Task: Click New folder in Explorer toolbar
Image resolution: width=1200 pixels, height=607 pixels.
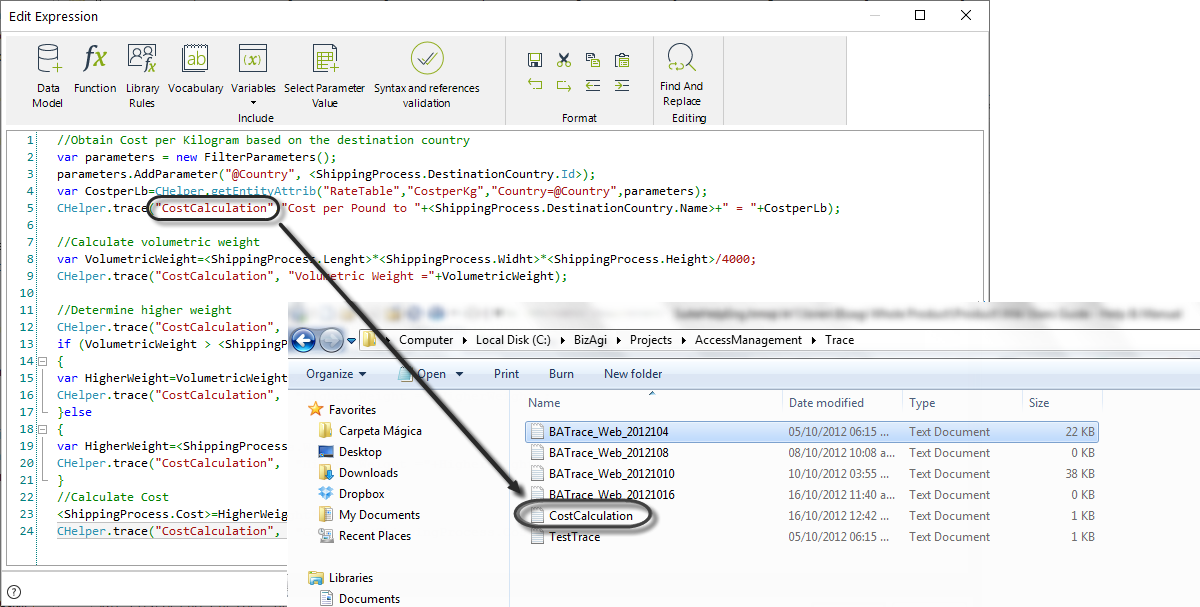Action: click(633, 374)
